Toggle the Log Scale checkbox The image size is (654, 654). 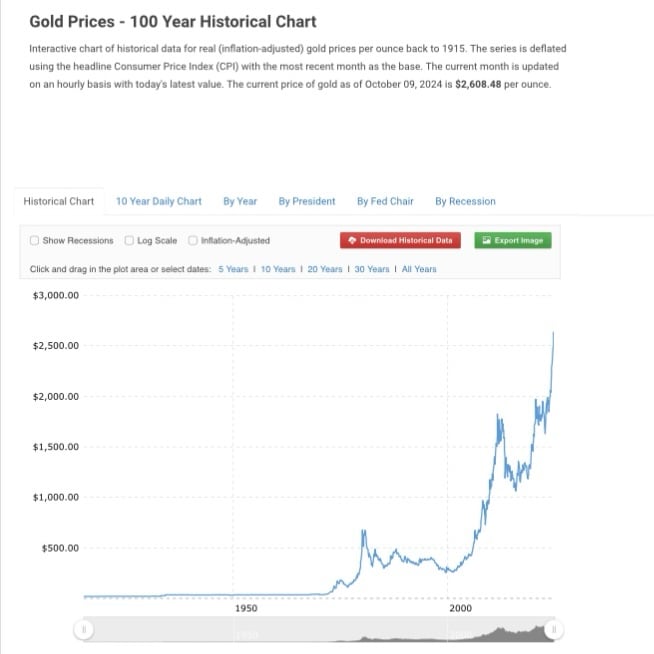[129, 240]
